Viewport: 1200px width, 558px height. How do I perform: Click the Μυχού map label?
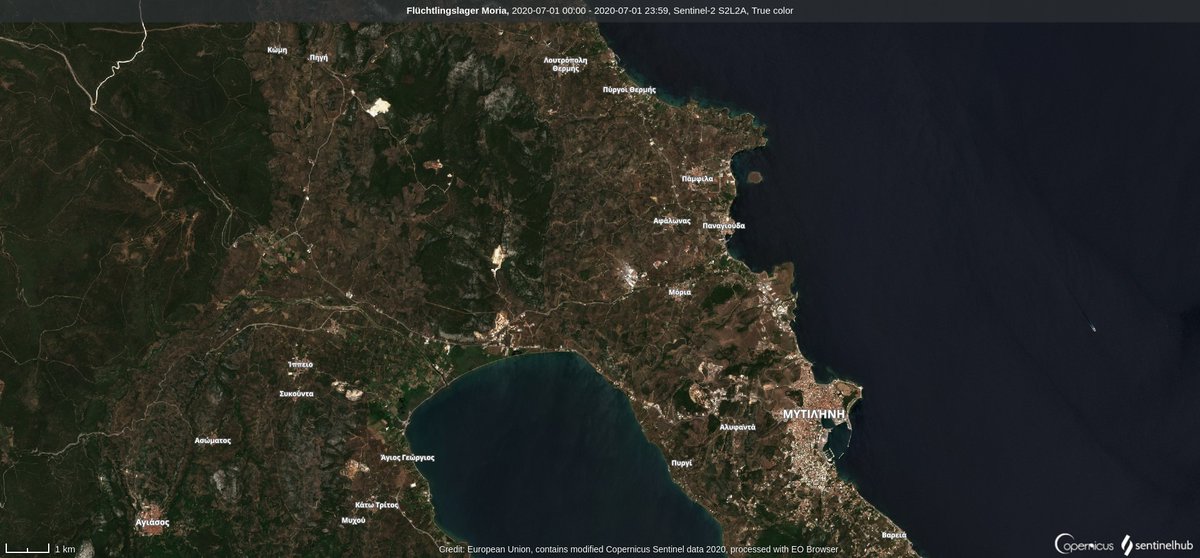pyautogui.click(x=353, y=521)
